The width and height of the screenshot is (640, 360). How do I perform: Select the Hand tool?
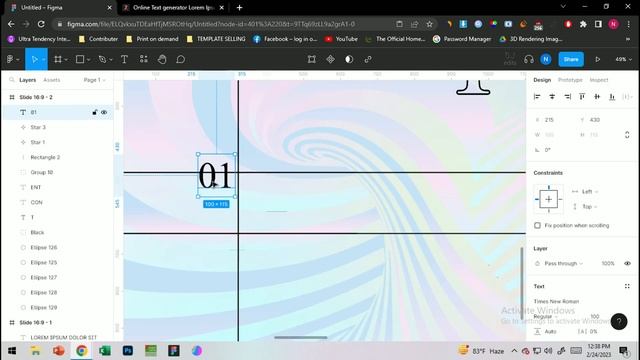coord(162,60)
